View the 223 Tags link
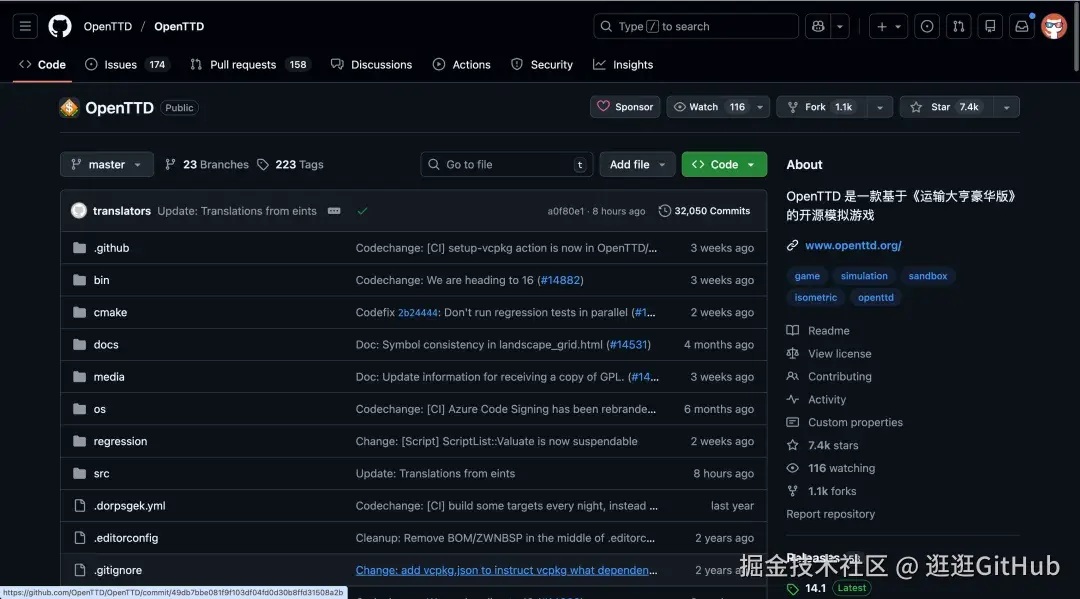The width and height of the screenshot is (1080, 599). (x=290, y=165)
